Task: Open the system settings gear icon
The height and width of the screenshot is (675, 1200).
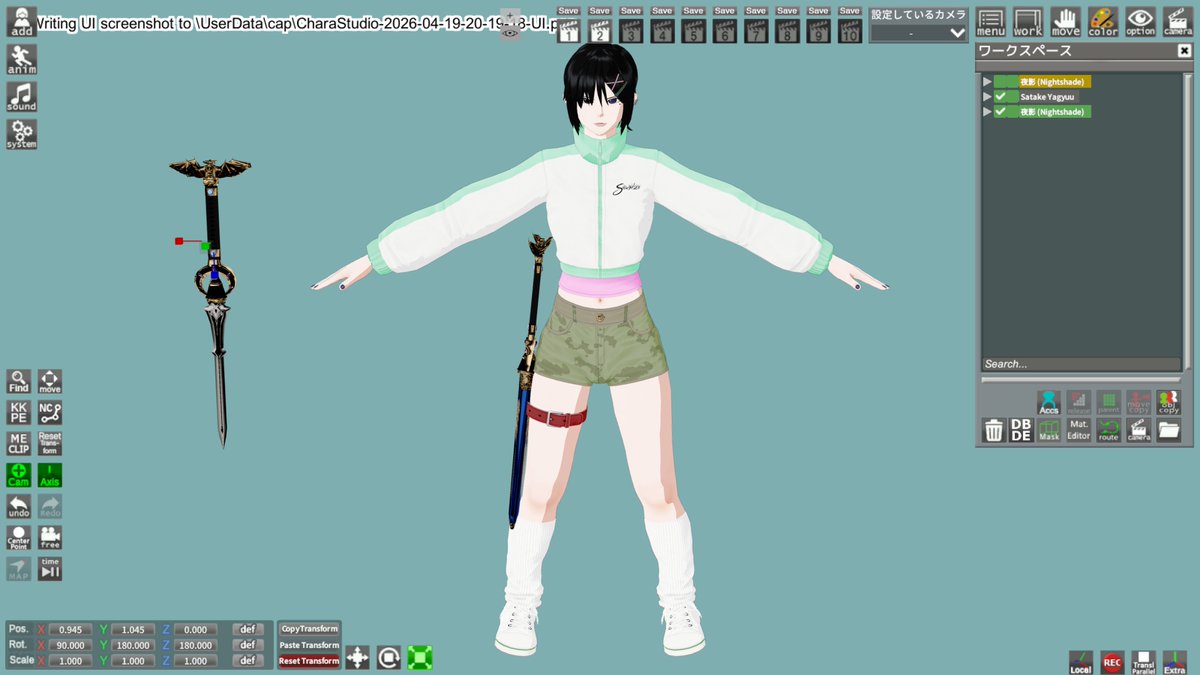Action: coord(21,134)
